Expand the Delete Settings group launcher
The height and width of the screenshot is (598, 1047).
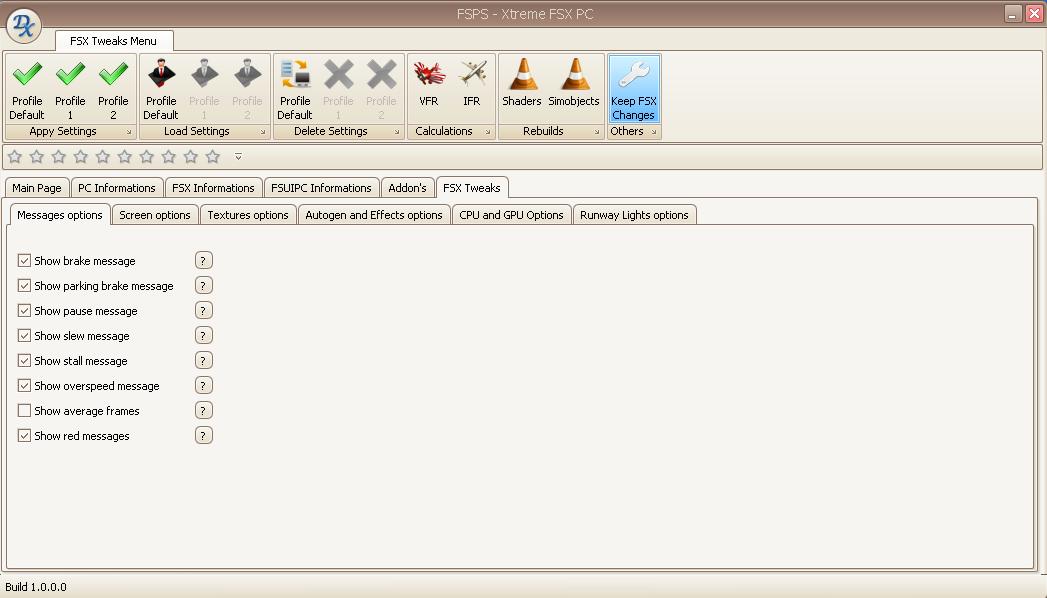(397, 132)
